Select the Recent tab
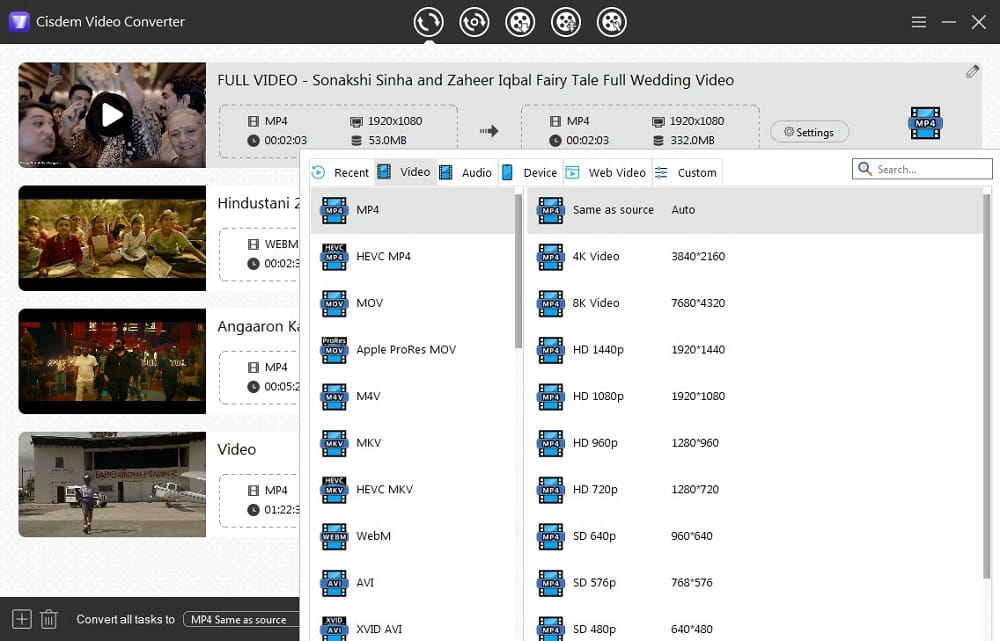Image resolution: width=1000 pixels, height=641 pixels. tap(341, 172)
